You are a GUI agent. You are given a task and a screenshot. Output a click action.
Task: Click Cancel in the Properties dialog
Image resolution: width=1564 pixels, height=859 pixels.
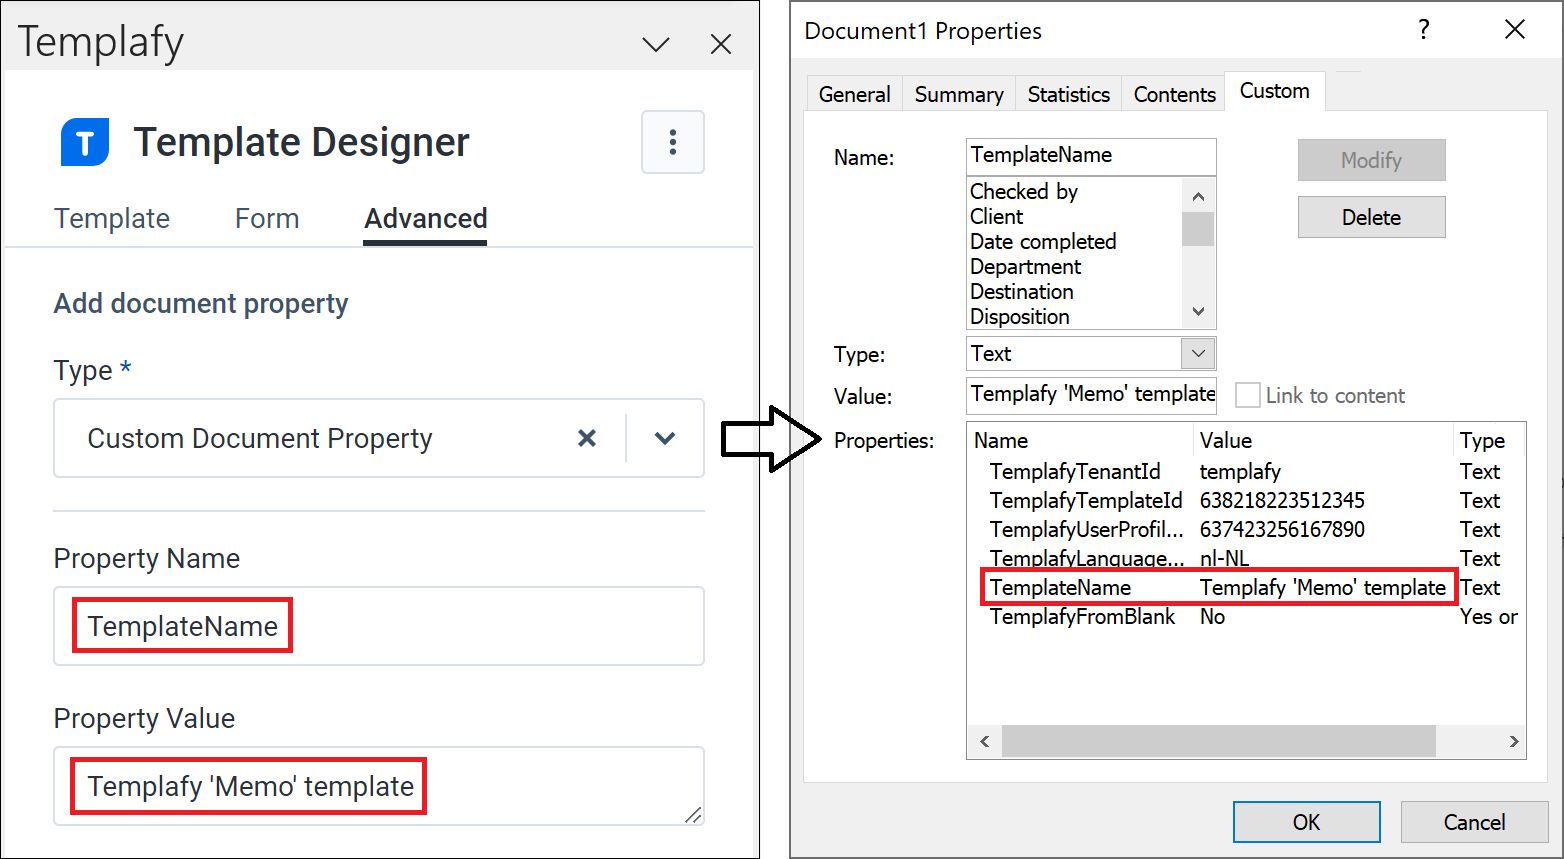(1475, 821)
